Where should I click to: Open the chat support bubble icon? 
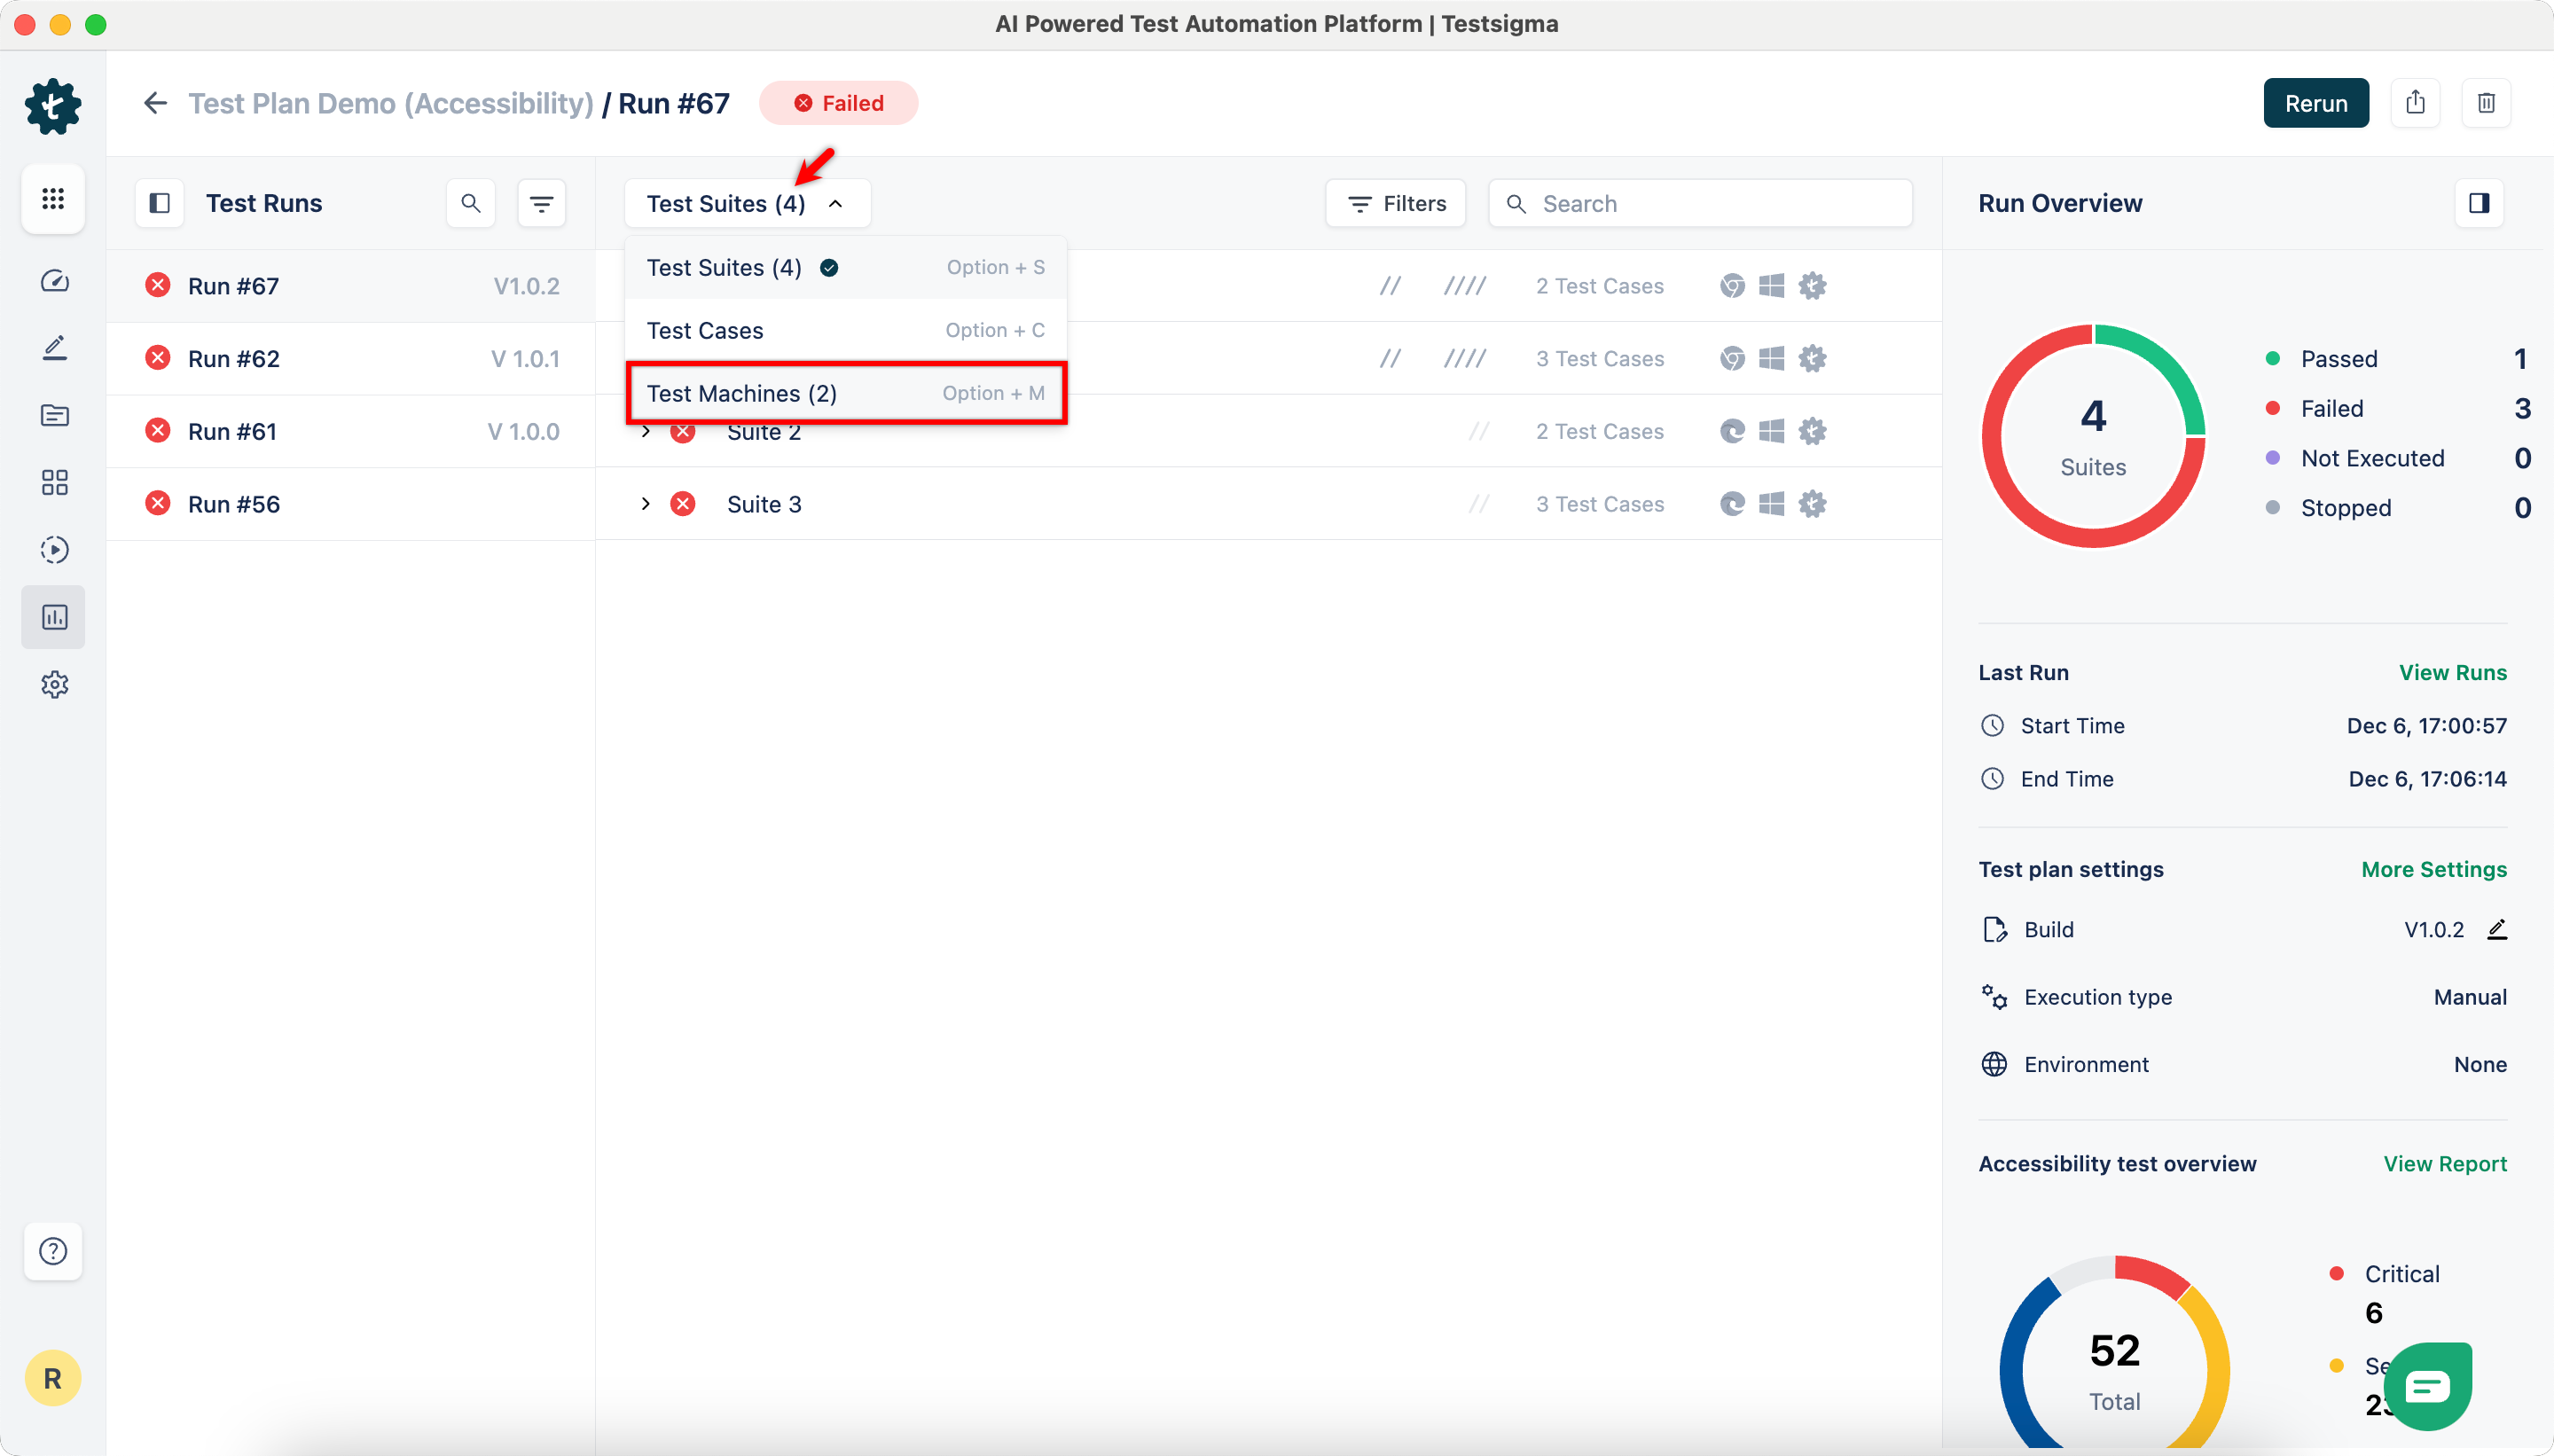pos(2427,1386)
